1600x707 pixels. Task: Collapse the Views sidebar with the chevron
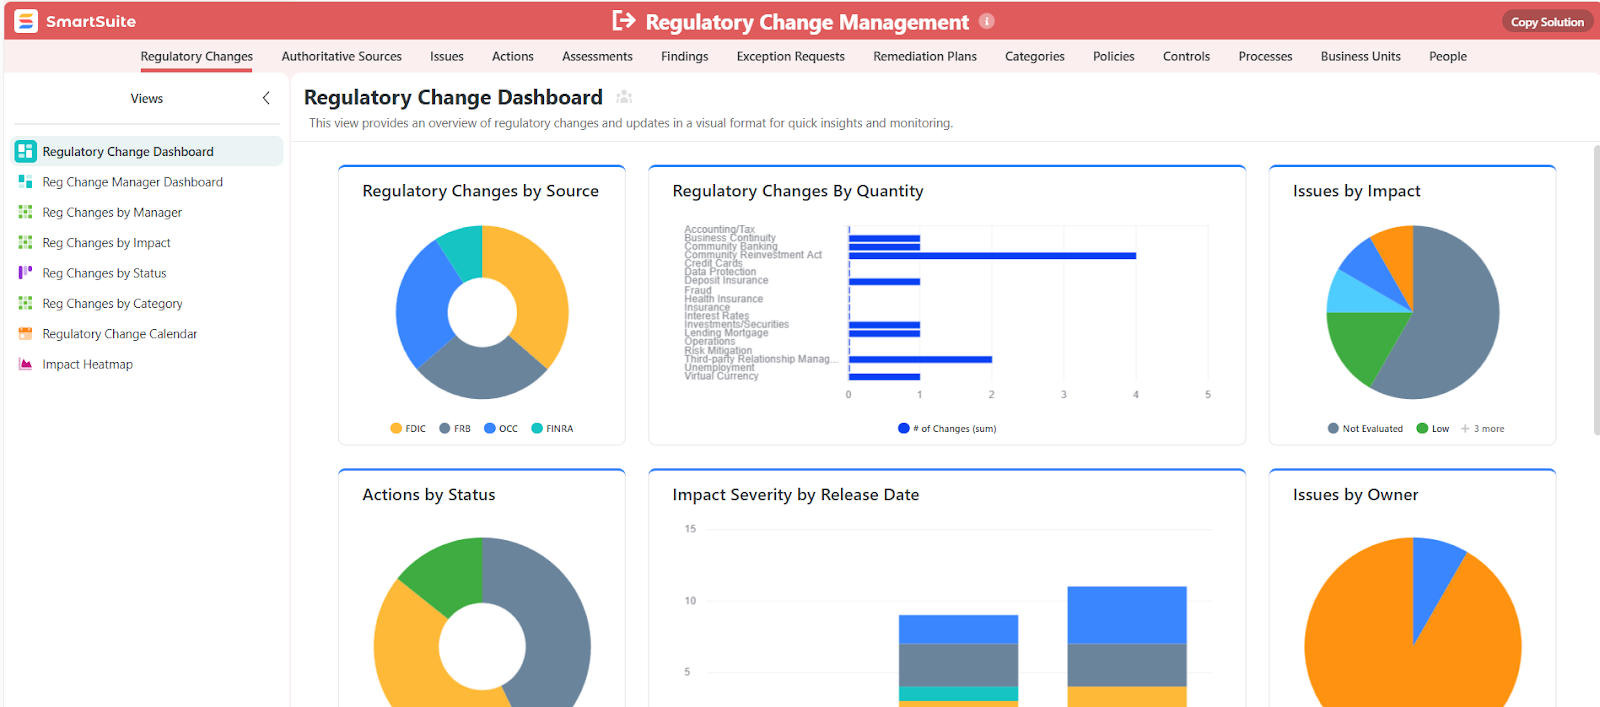coord(266,98)
